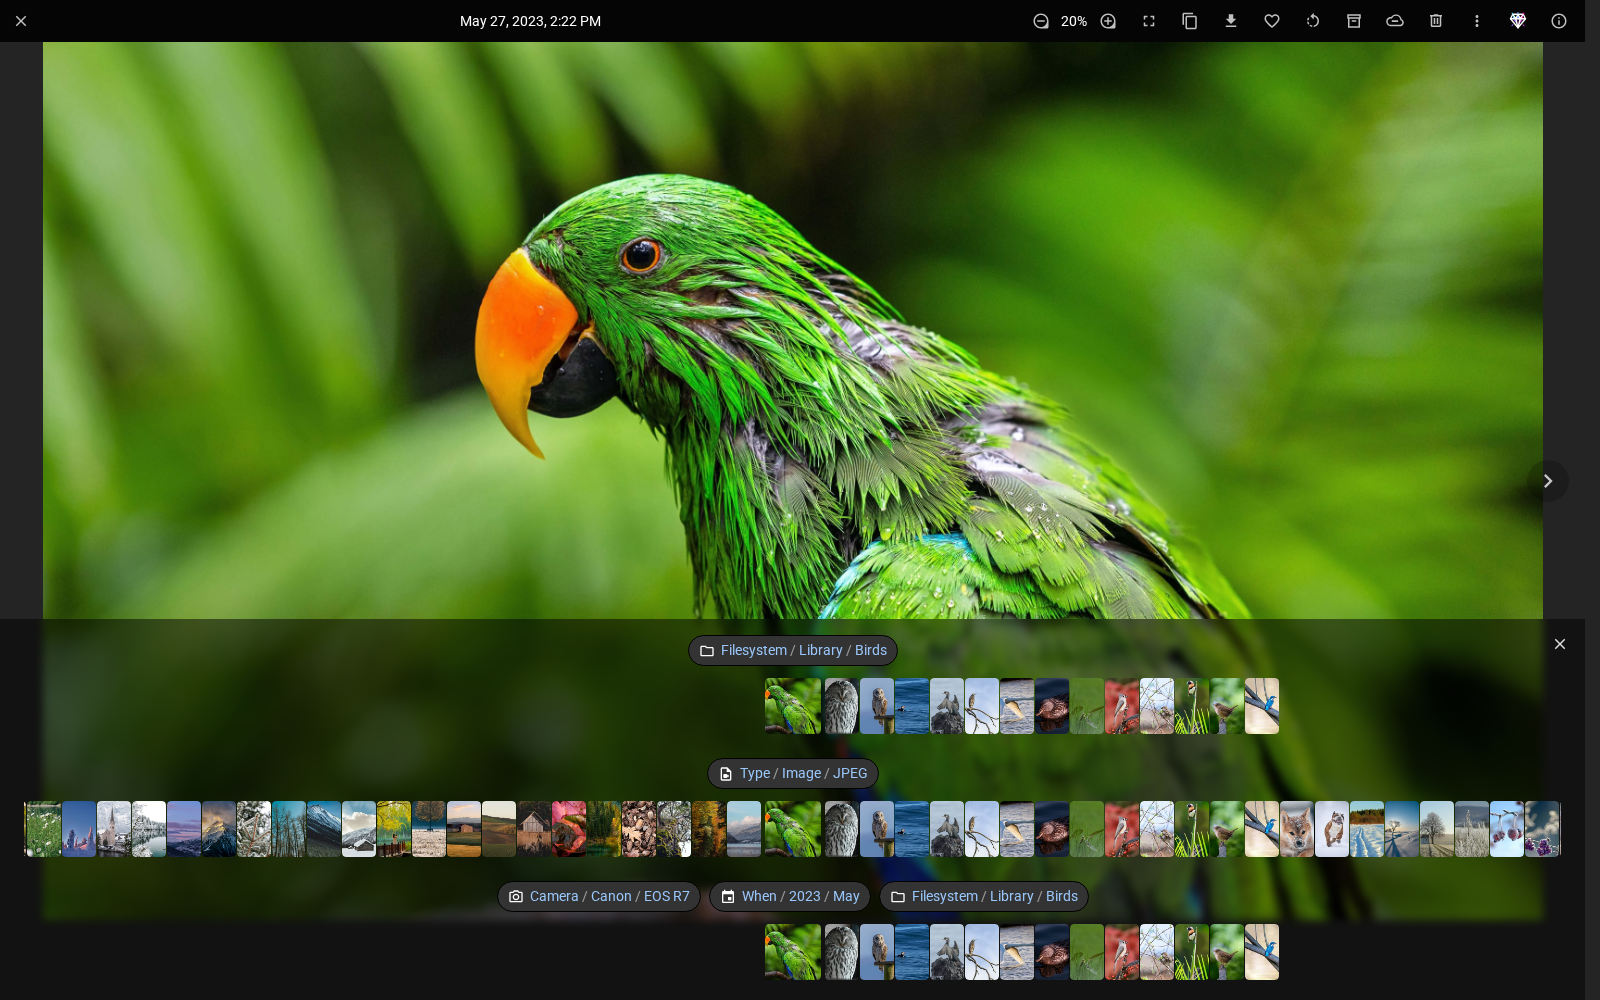Open the parrot thumbnail in the bottom row

point(793,952)
